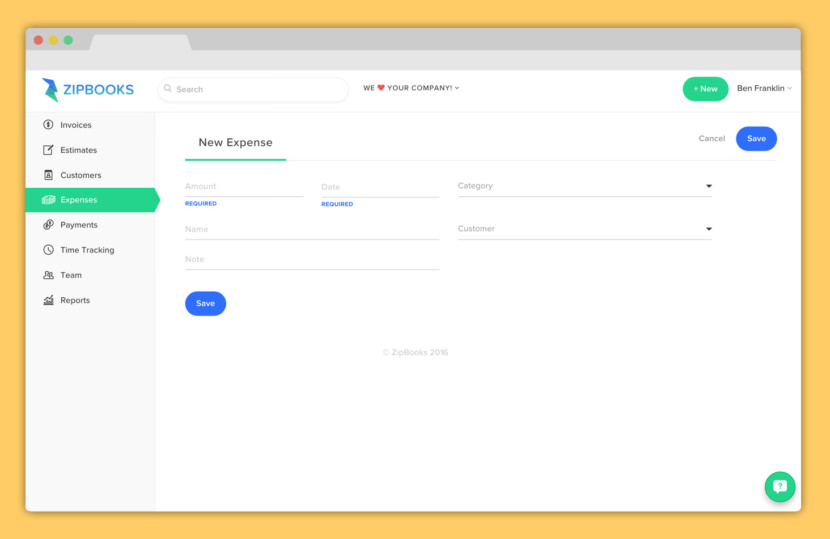
Task: Open the company switcher dropdown
Action: pyautogui.click(x=411, y=88)
